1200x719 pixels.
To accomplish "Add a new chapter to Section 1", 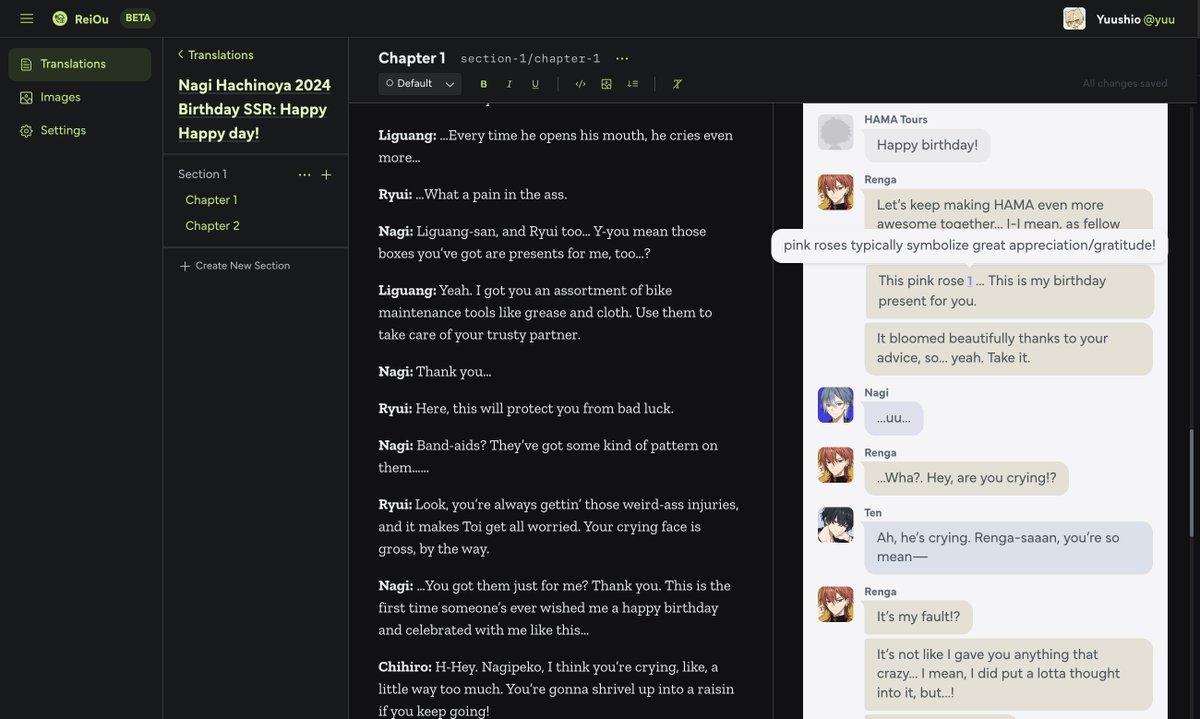I will 326,174.
